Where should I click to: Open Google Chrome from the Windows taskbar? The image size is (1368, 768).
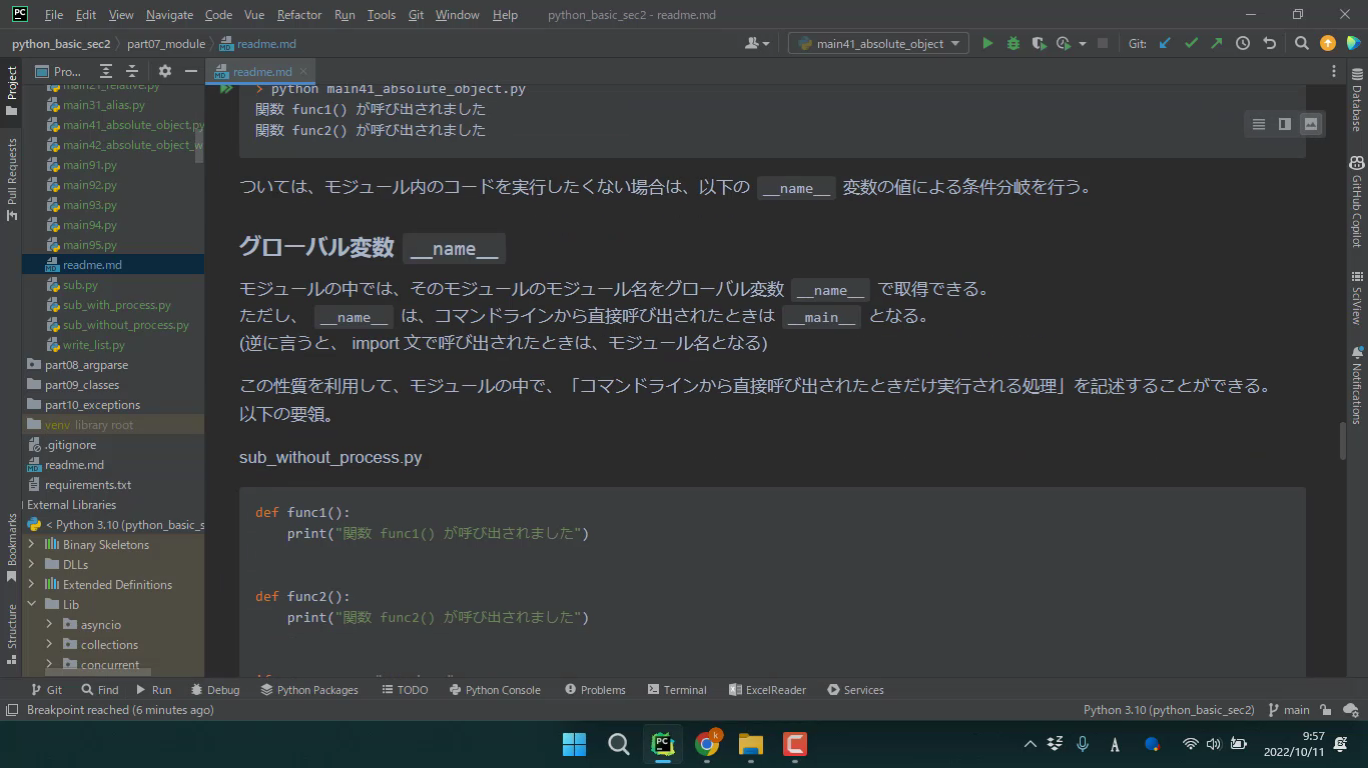point(707,744)
